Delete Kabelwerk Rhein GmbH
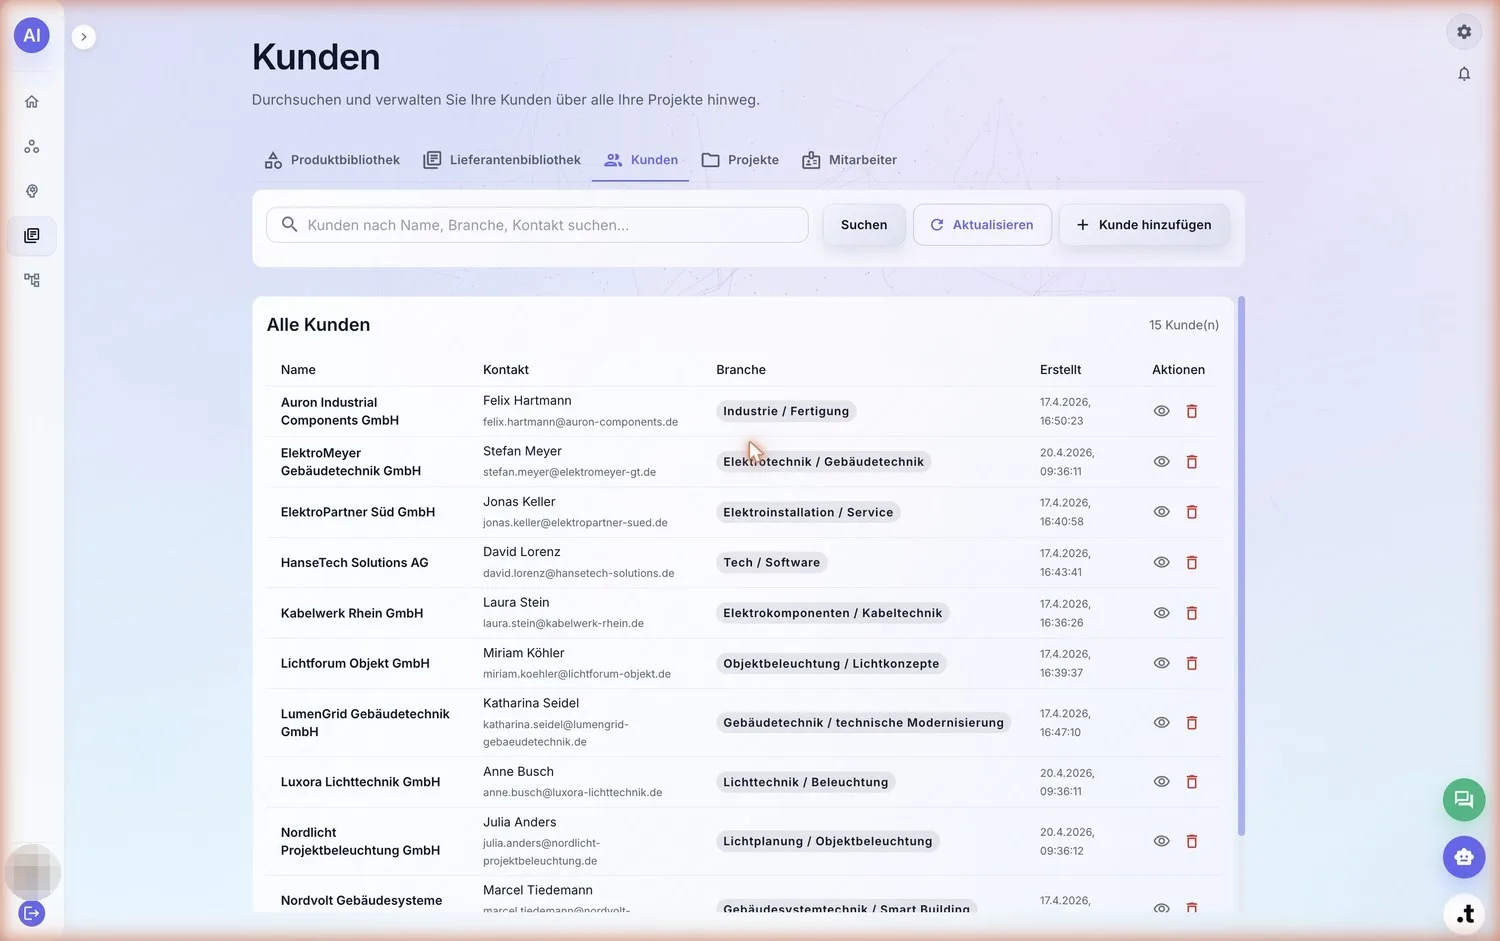The image size is (1500, 941). click(1192, 613)
